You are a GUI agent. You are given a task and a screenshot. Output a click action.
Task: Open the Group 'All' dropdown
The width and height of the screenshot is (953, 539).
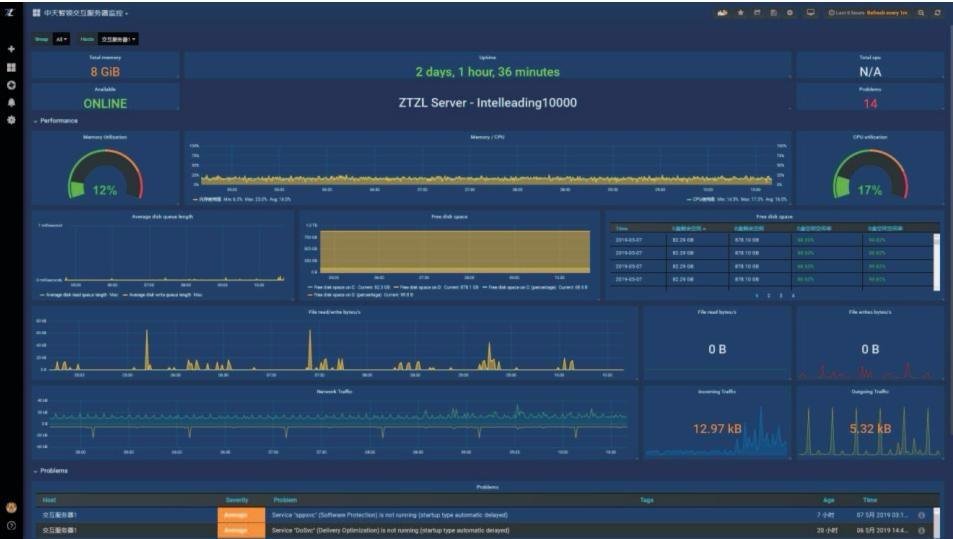tap(62, 39)
